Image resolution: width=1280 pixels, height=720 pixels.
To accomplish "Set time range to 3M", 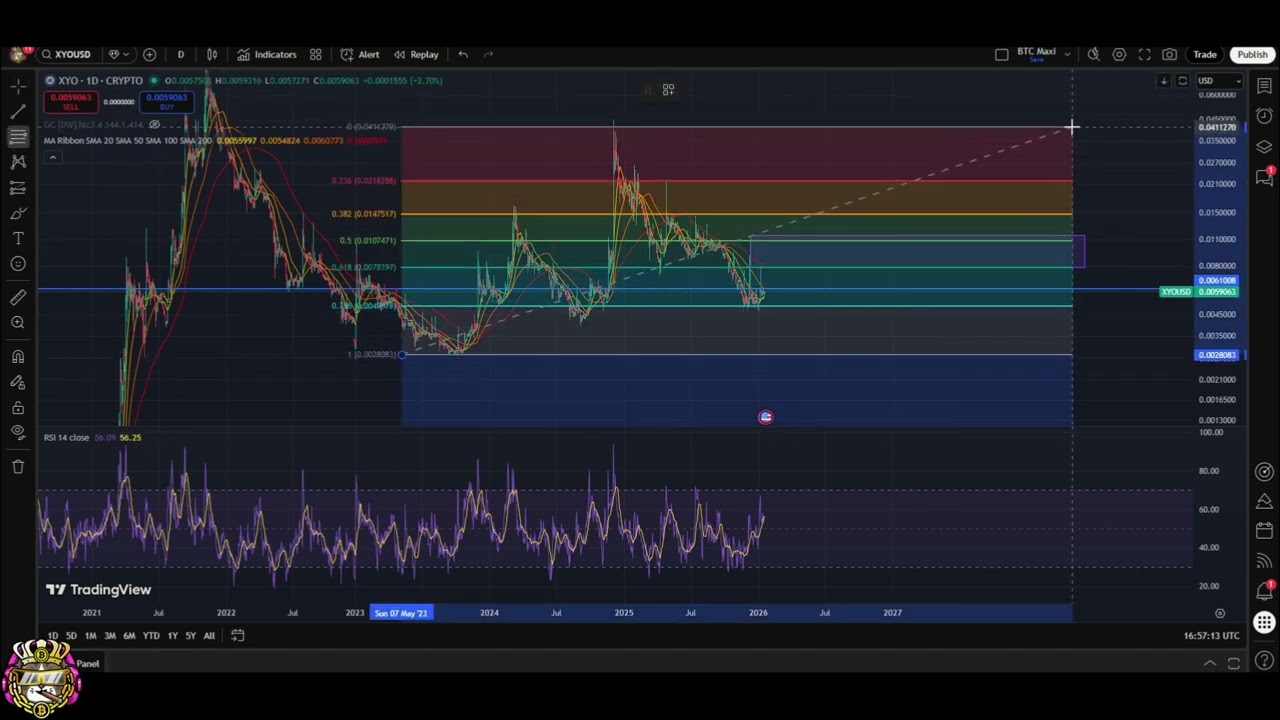I will pos(110,636).
